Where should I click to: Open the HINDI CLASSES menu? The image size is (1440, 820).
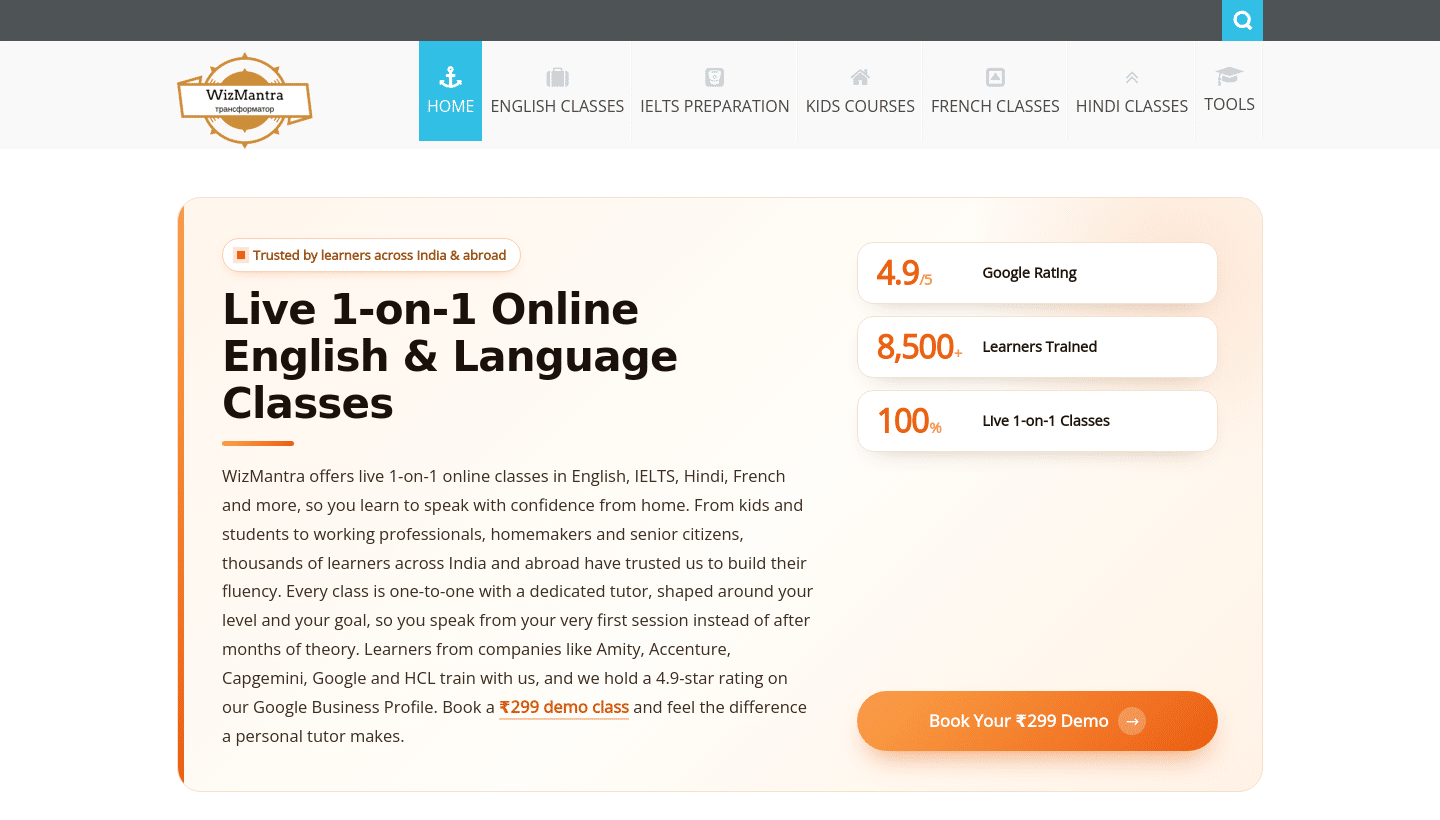[x=1132, y=91]
